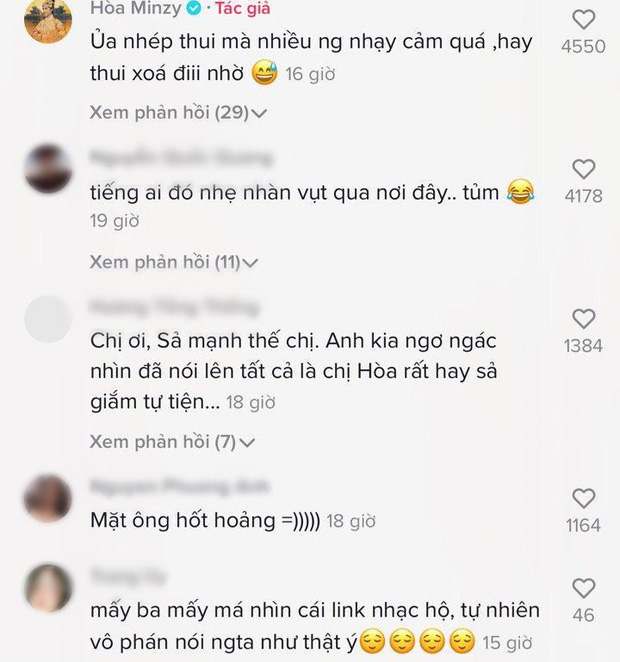The height and width of the screenshot is (662, 620).
Task: Click the 'Tác giả' author label
Action: [x=242, y=8]
